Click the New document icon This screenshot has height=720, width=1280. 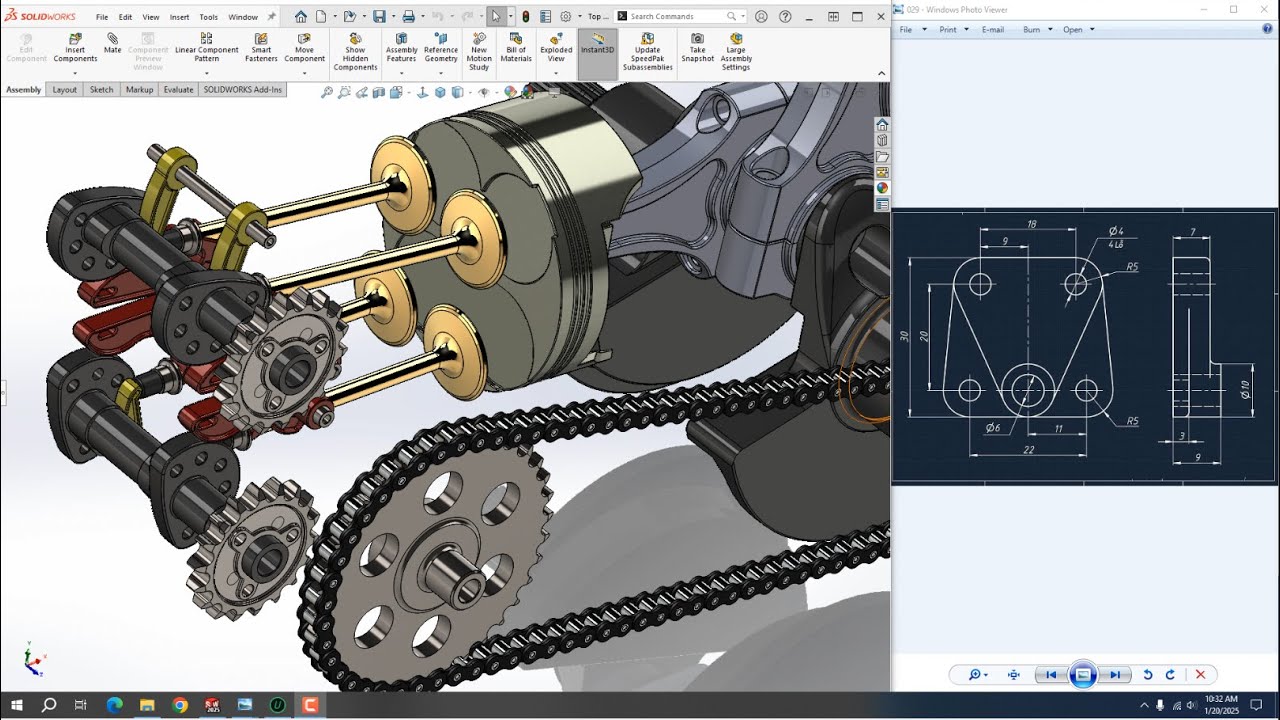point(321,16)
